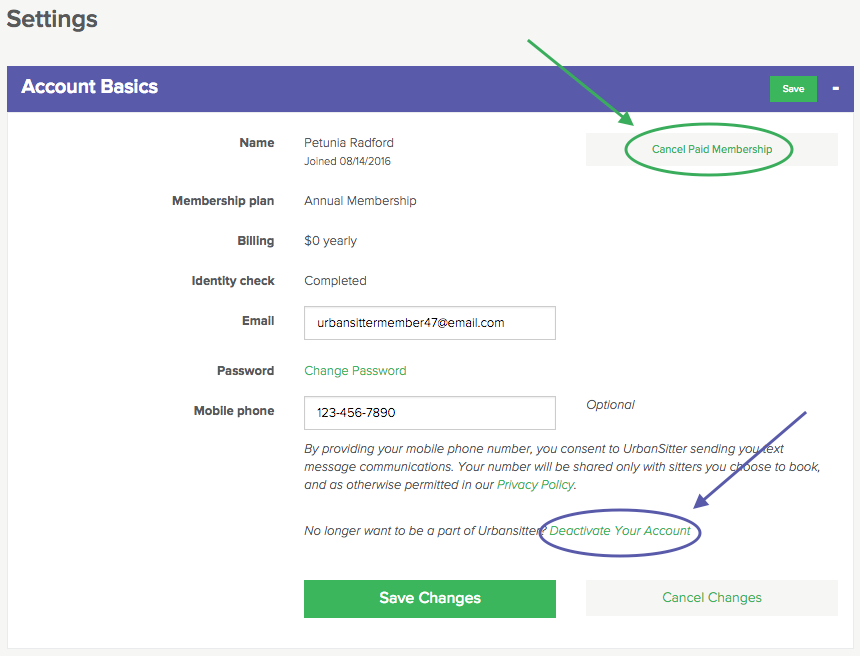
Task: Click the Email field label
Action: pos(258,321)
